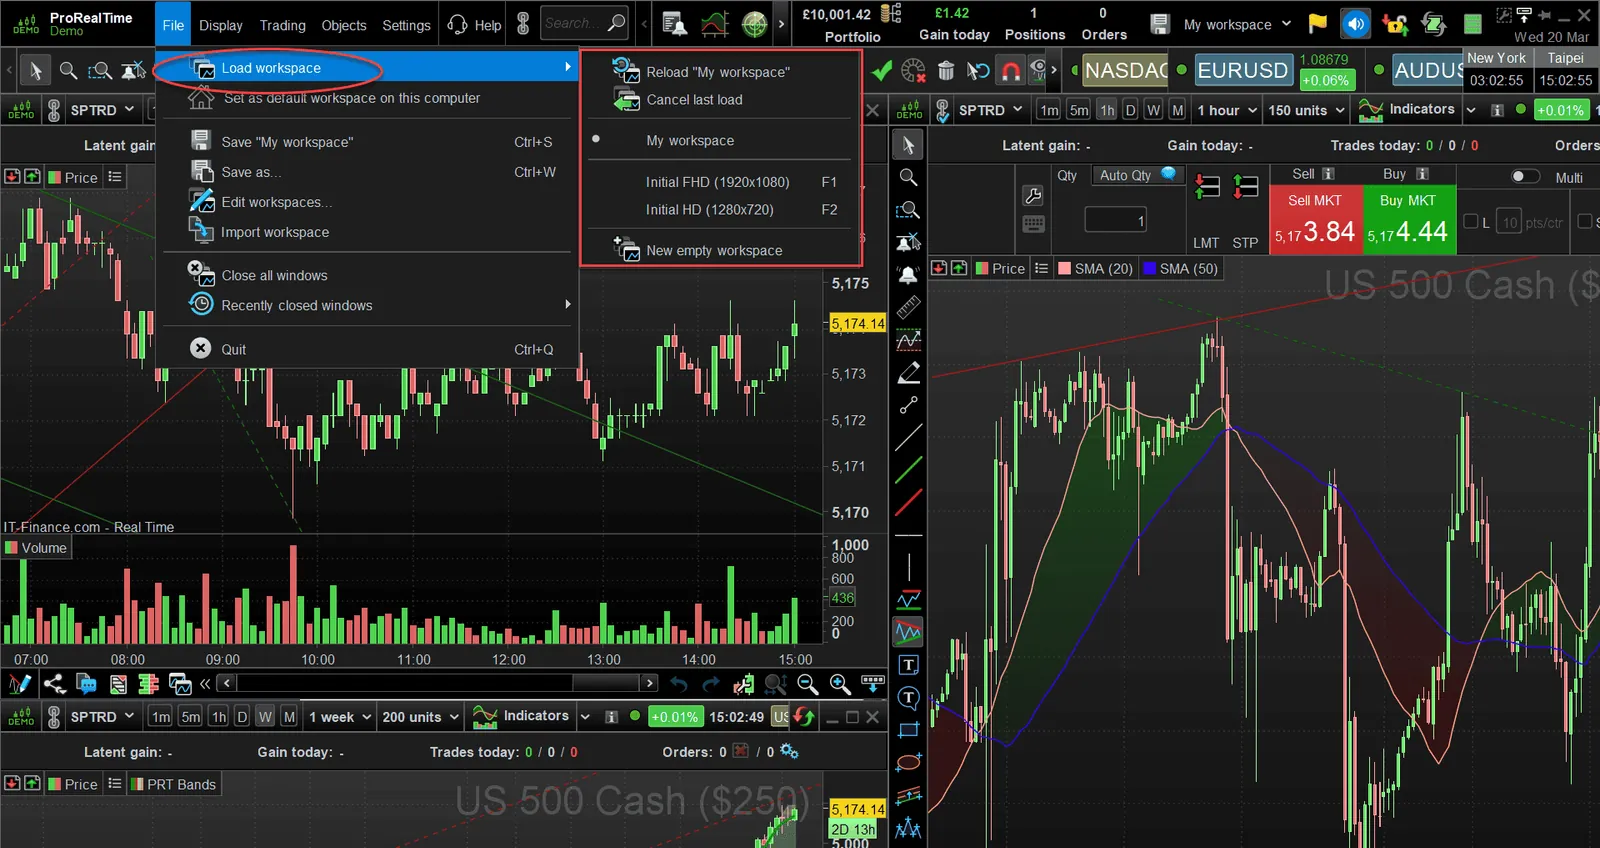Image resolution: width=1600 pixels, height=848 pixels.
Task: Click the save workspace floppy disk icon
Action: tap(1159, 24)
